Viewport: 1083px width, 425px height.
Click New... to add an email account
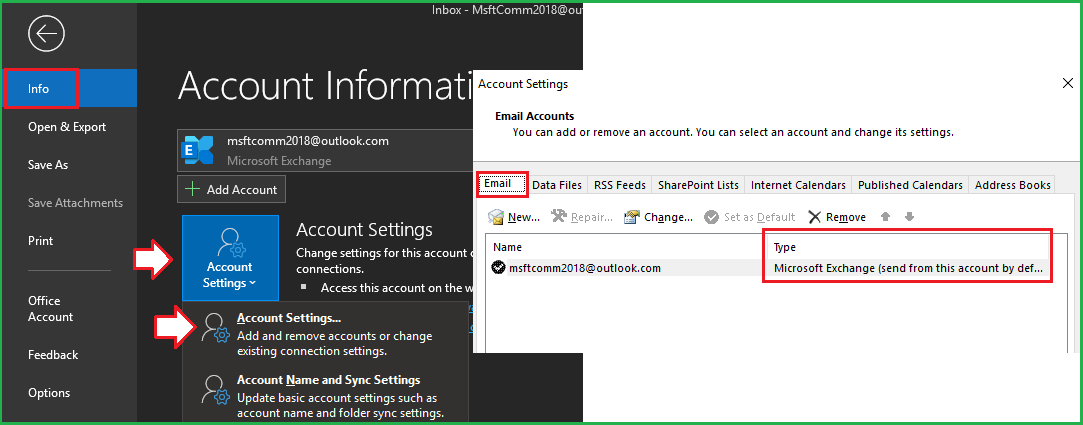514,217
